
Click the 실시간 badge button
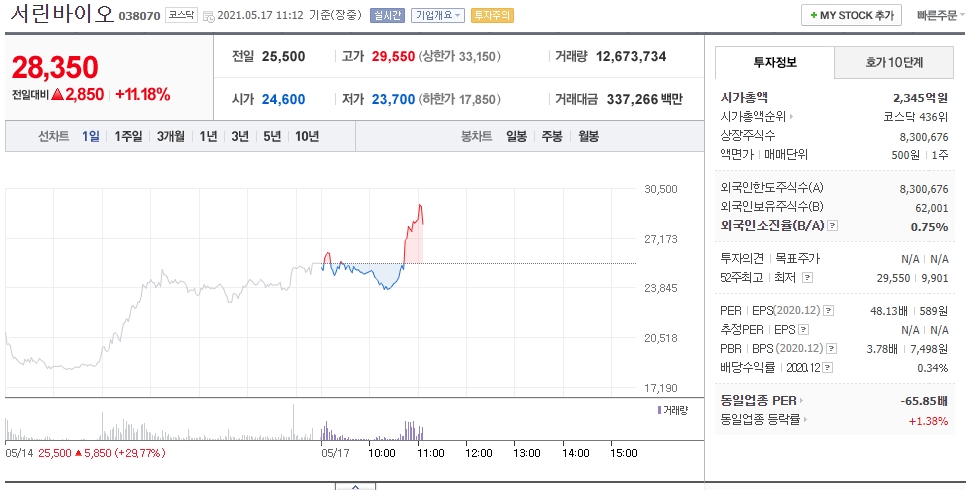pos(387,15)
